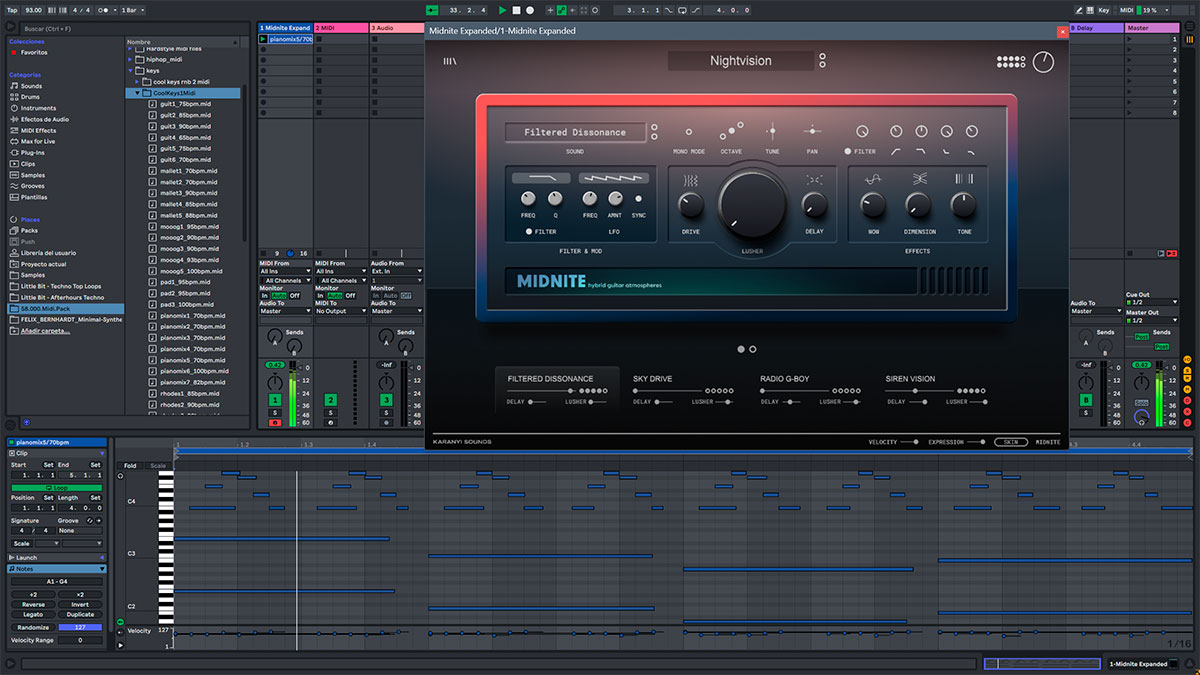Viewport: 1200px width, 675px height.
Task: Click the dot-grid randomize icon in Midnite
Action: [1011, 62]
